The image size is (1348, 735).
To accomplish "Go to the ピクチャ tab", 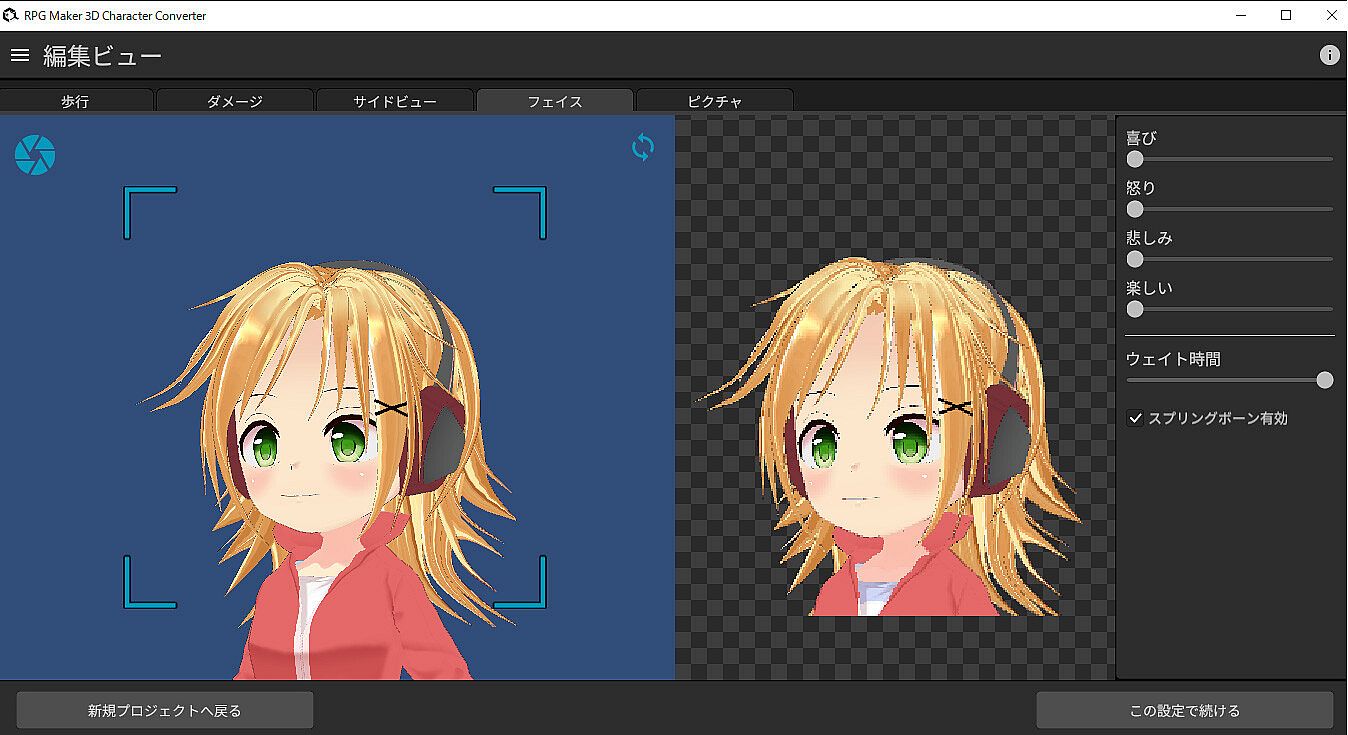I will [714, 101].
